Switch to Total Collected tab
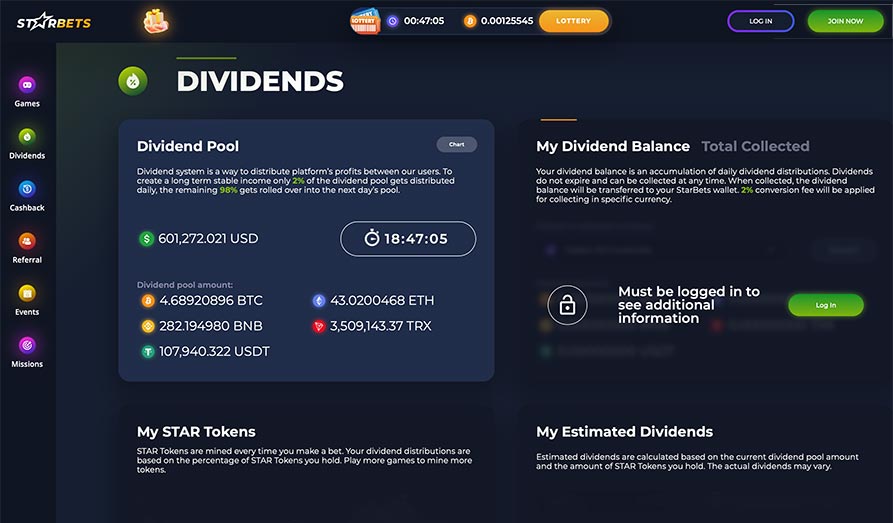This screenshot has width=893, height=523. click(x=755, y=146)
